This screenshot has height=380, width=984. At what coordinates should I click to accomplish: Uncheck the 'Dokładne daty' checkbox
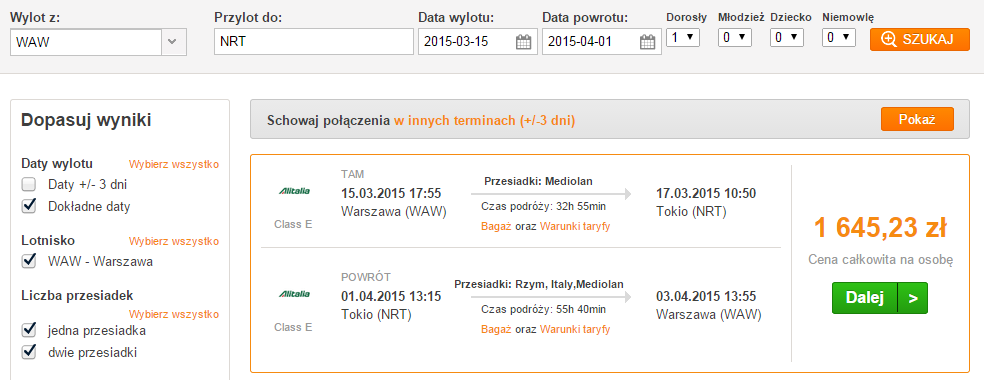click(28, 206)
